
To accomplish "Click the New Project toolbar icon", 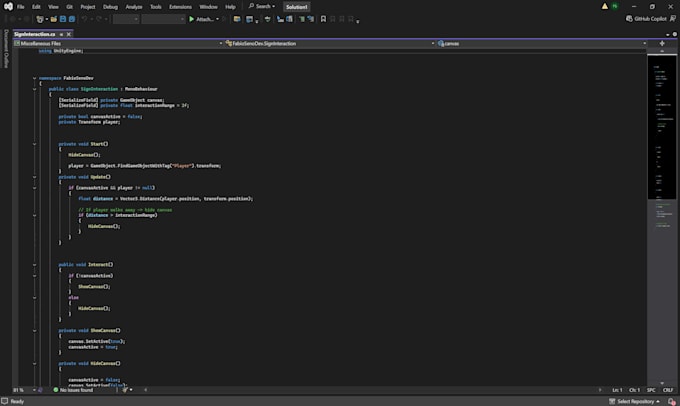I will 40,19.
